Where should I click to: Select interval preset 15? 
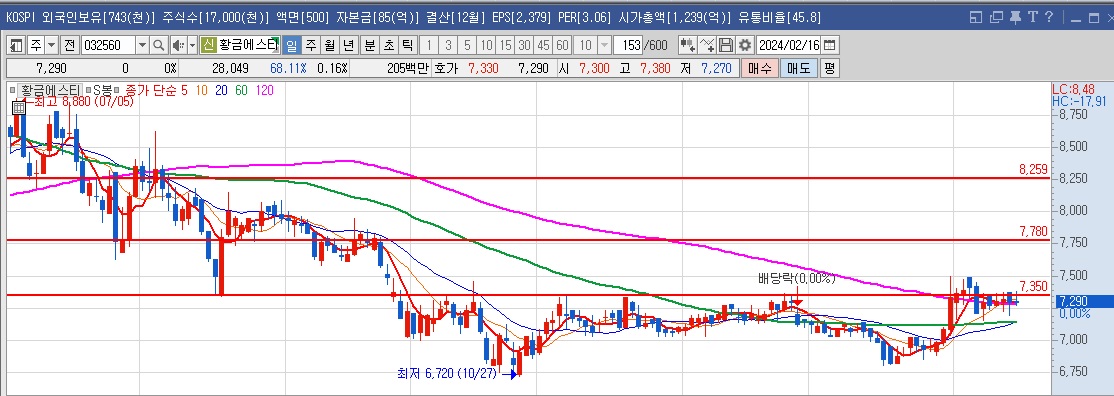505,46
